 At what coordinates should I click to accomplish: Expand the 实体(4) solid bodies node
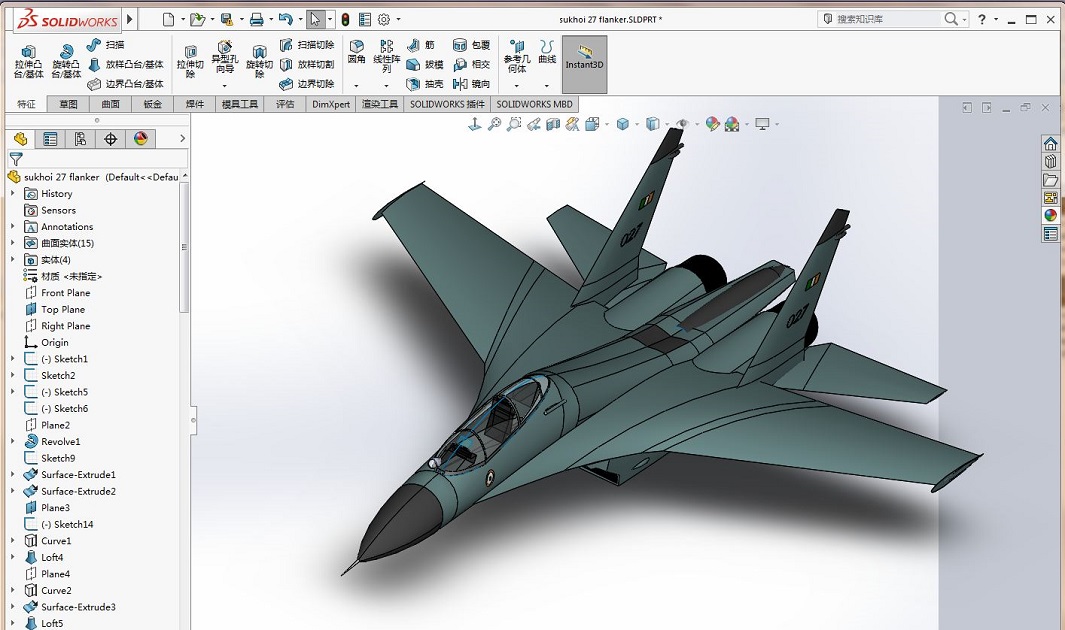12,259
